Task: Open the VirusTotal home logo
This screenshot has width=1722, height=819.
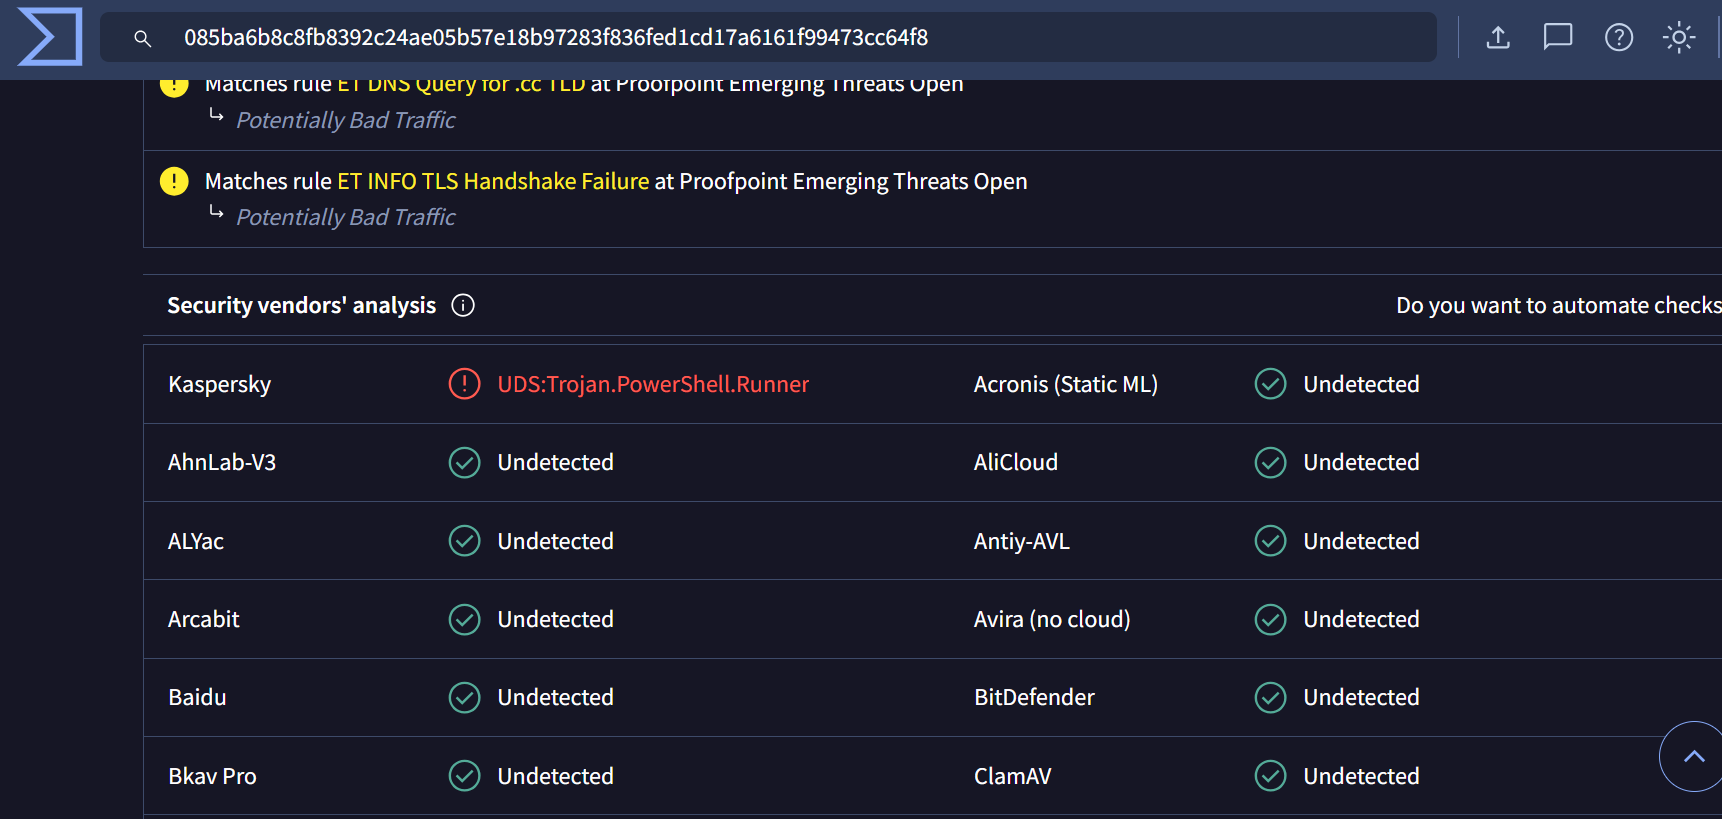Action: pos(50,37)
